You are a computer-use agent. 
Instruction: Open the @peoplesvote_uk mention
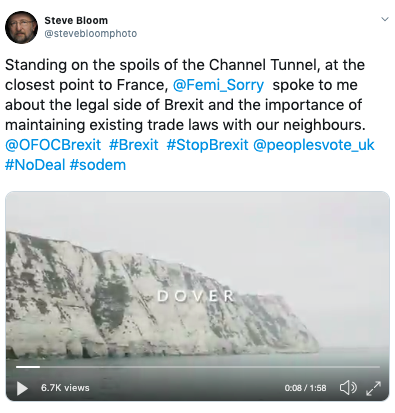click(x=314, y=145)
